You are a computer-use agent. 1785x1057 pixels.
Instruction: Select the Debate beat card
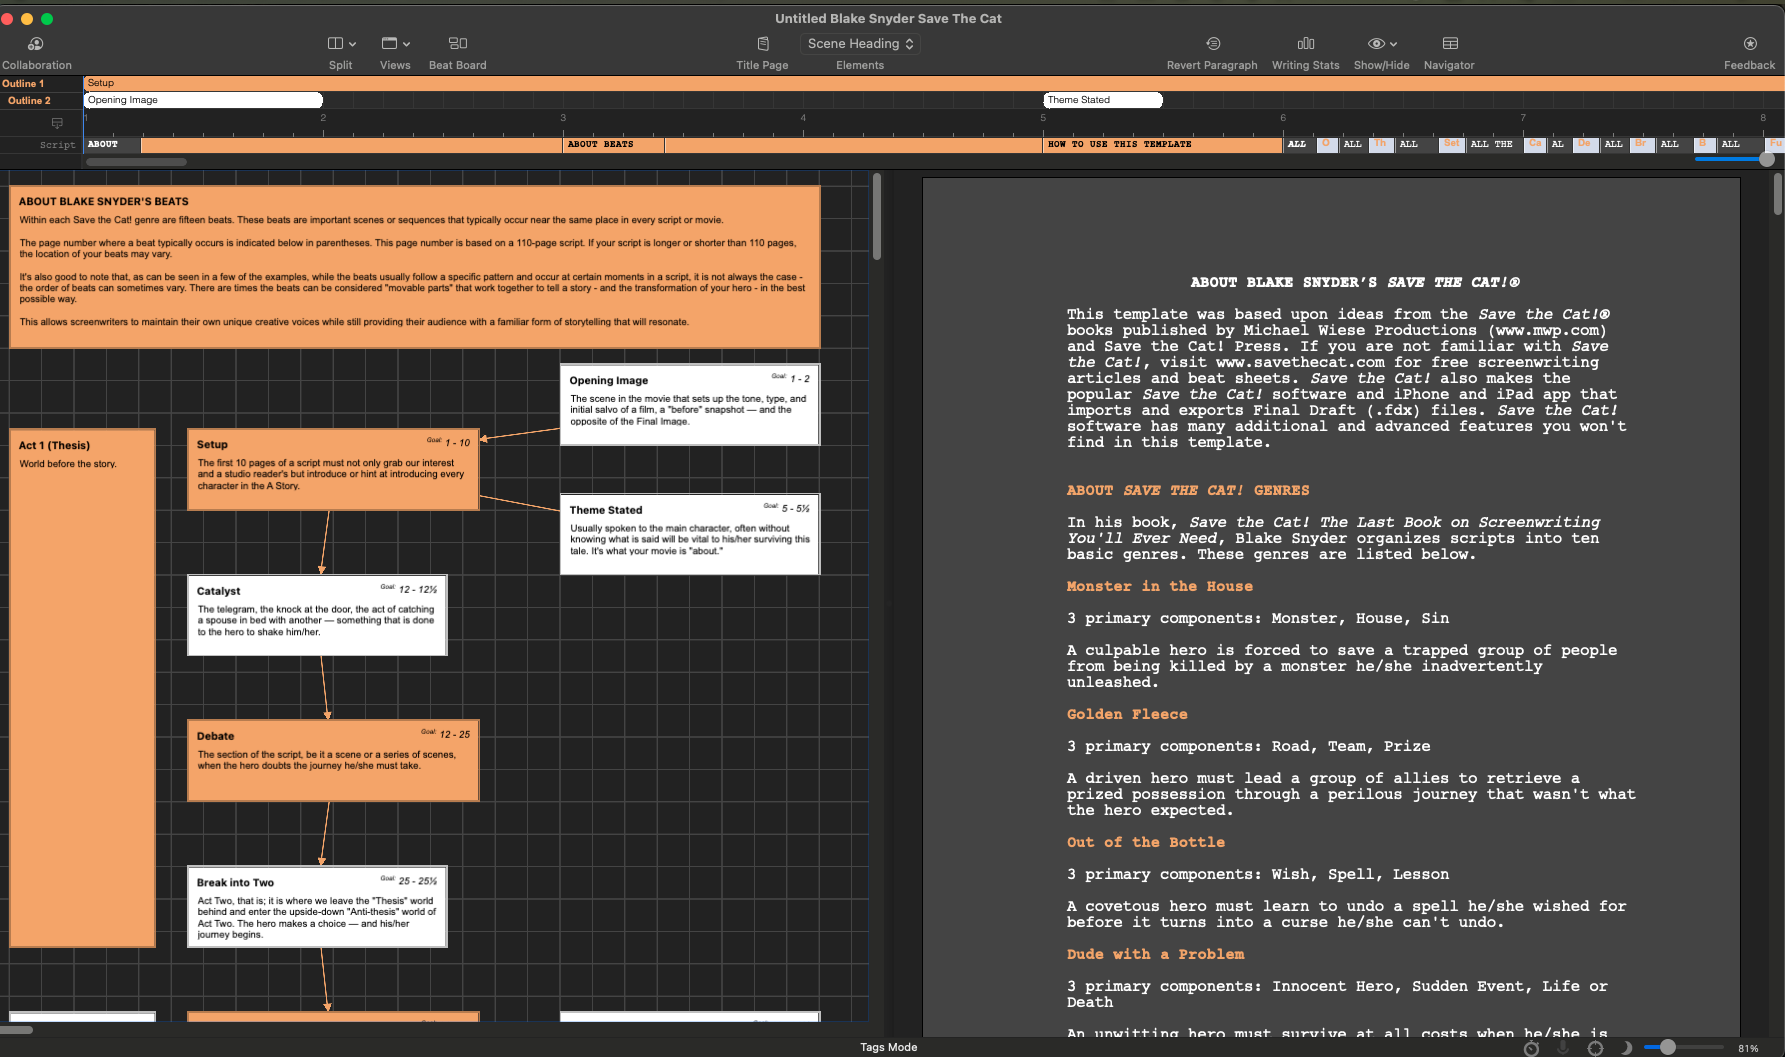[x=333, y=760]
